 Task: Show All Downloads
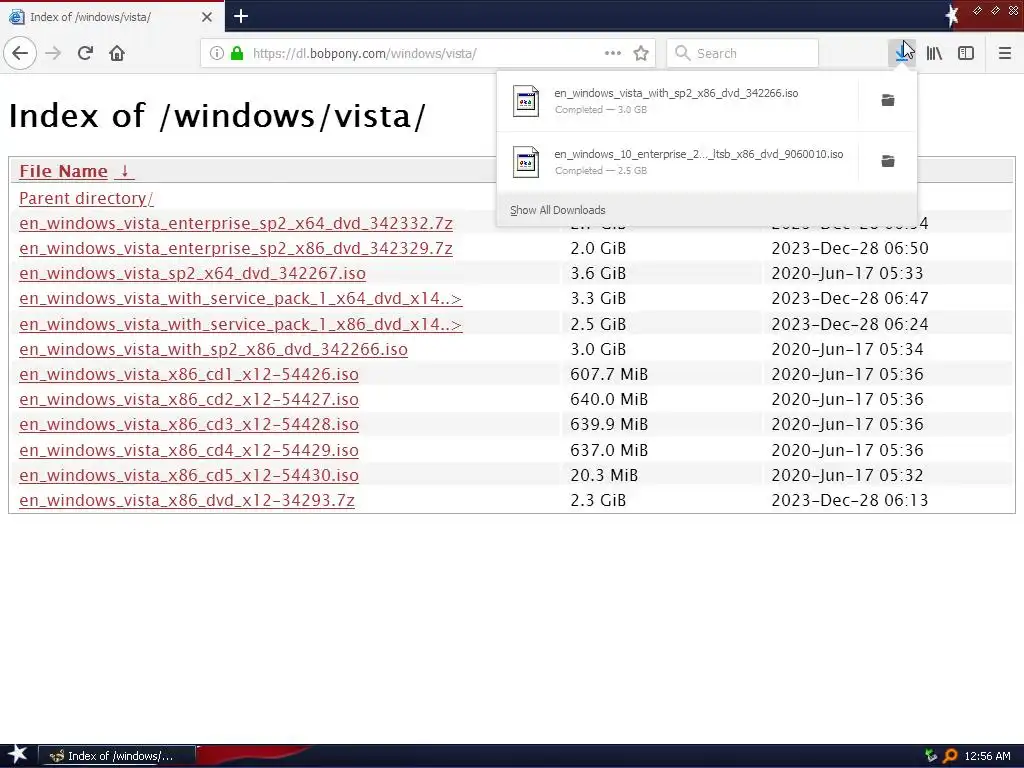558,210
